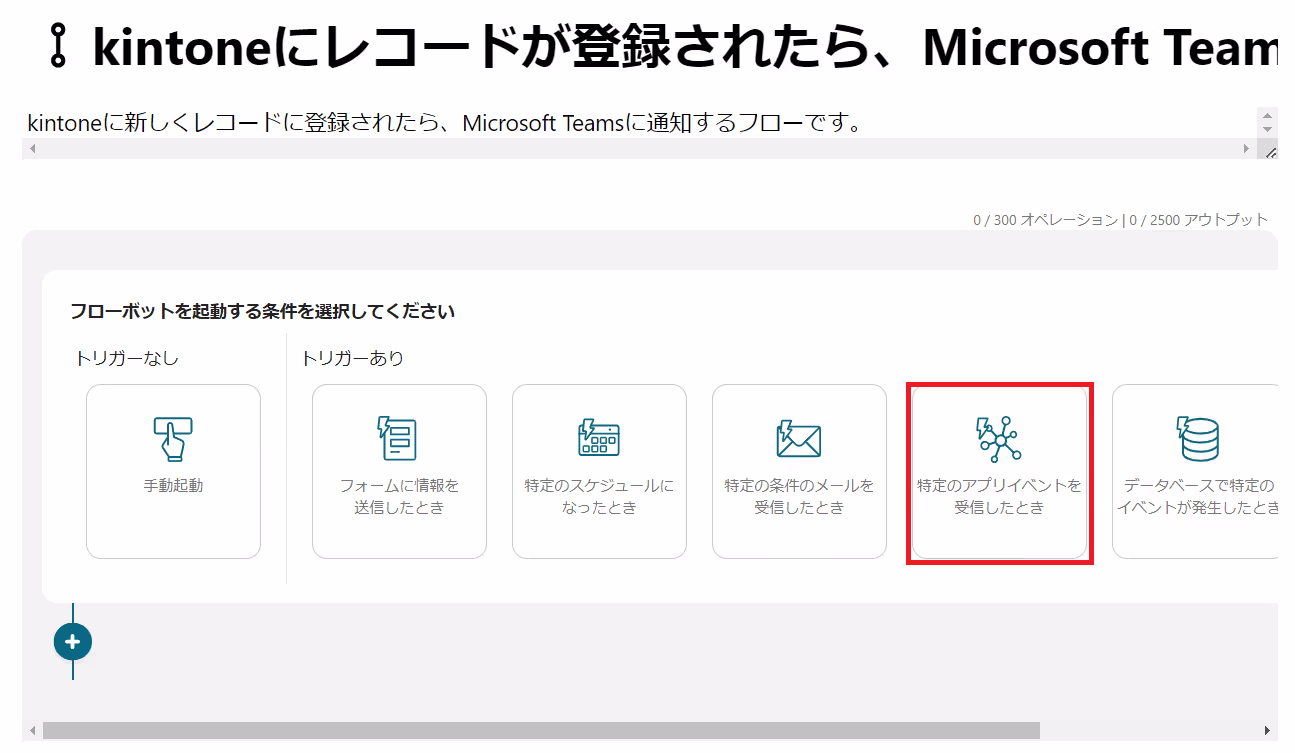Image resolution: width=1295 pixels, height=753 pixels.
Task: Edit the flow description text area
Action: pyautogui.click(x=640, y=124)
